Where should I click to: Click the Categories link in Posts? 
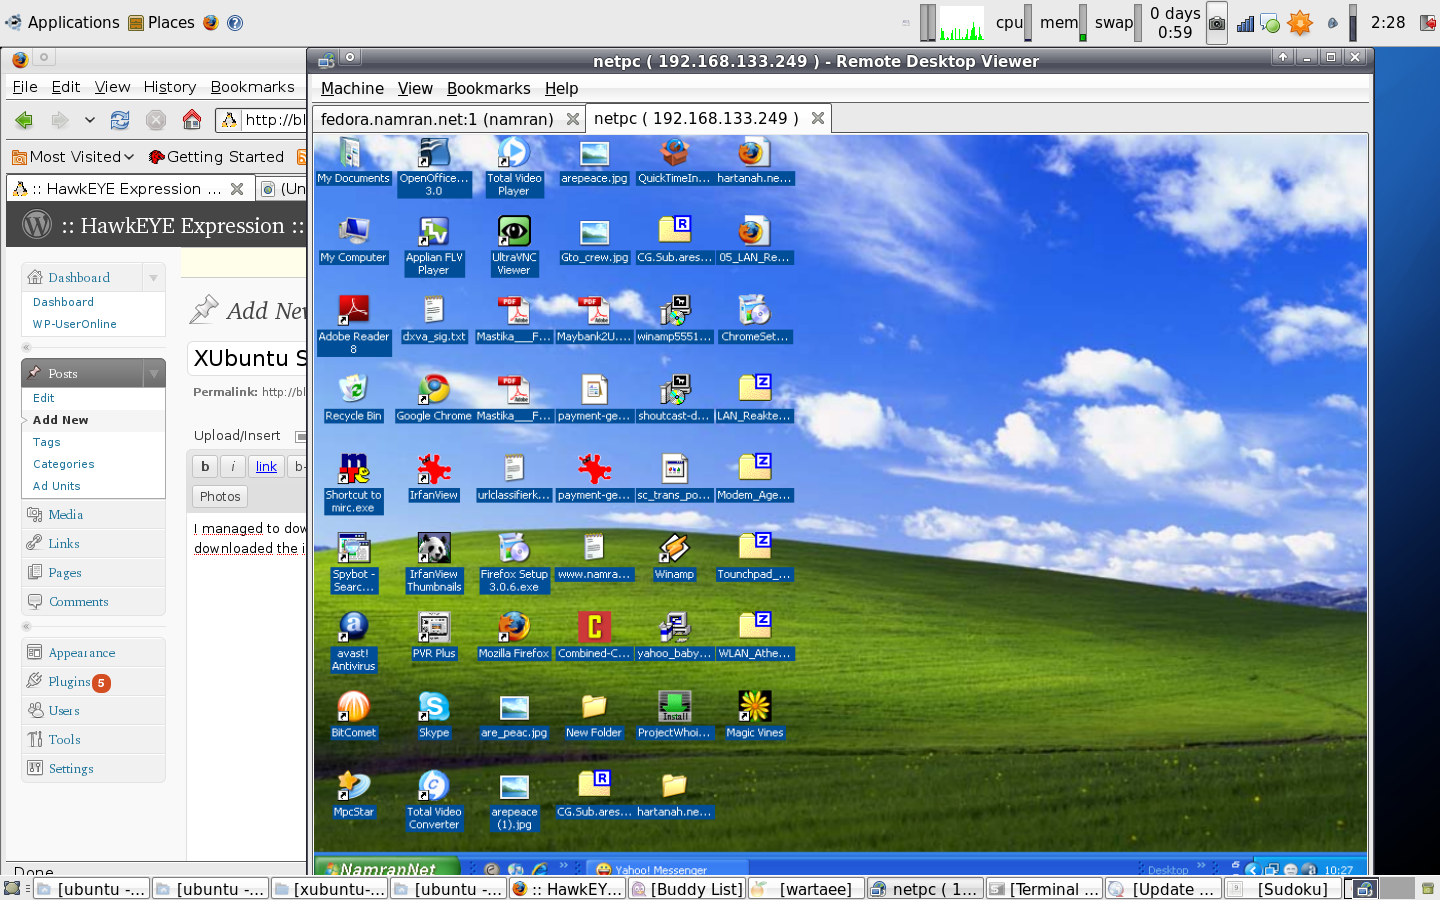(63, 464)
